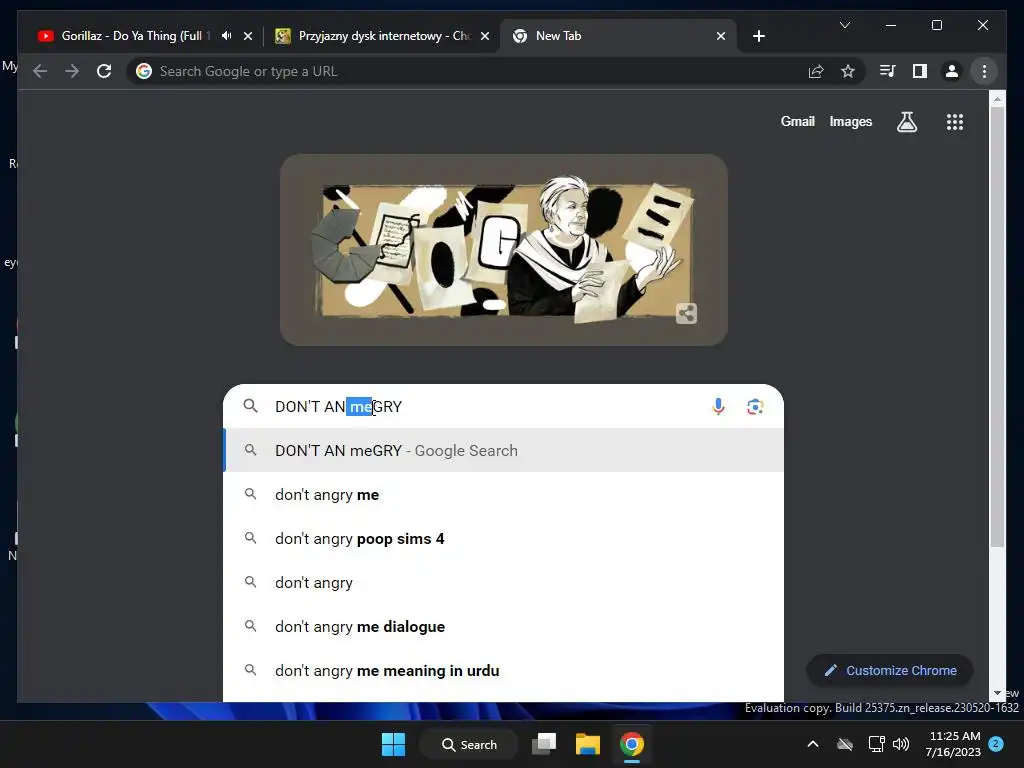Choose 'don't angry me meaning in urdu'
Image resolution: width=1024 pixels, height=768 pixels.
[x=504, y=670]
